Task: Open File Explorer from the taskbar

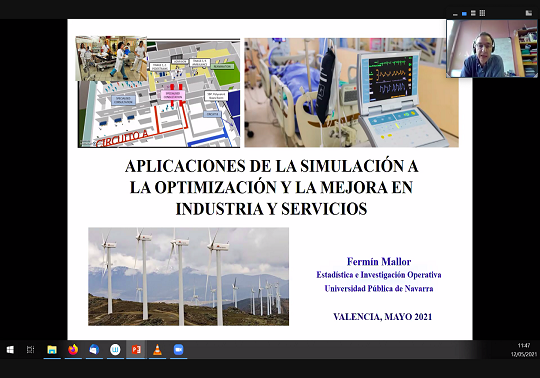Action: 52,350
